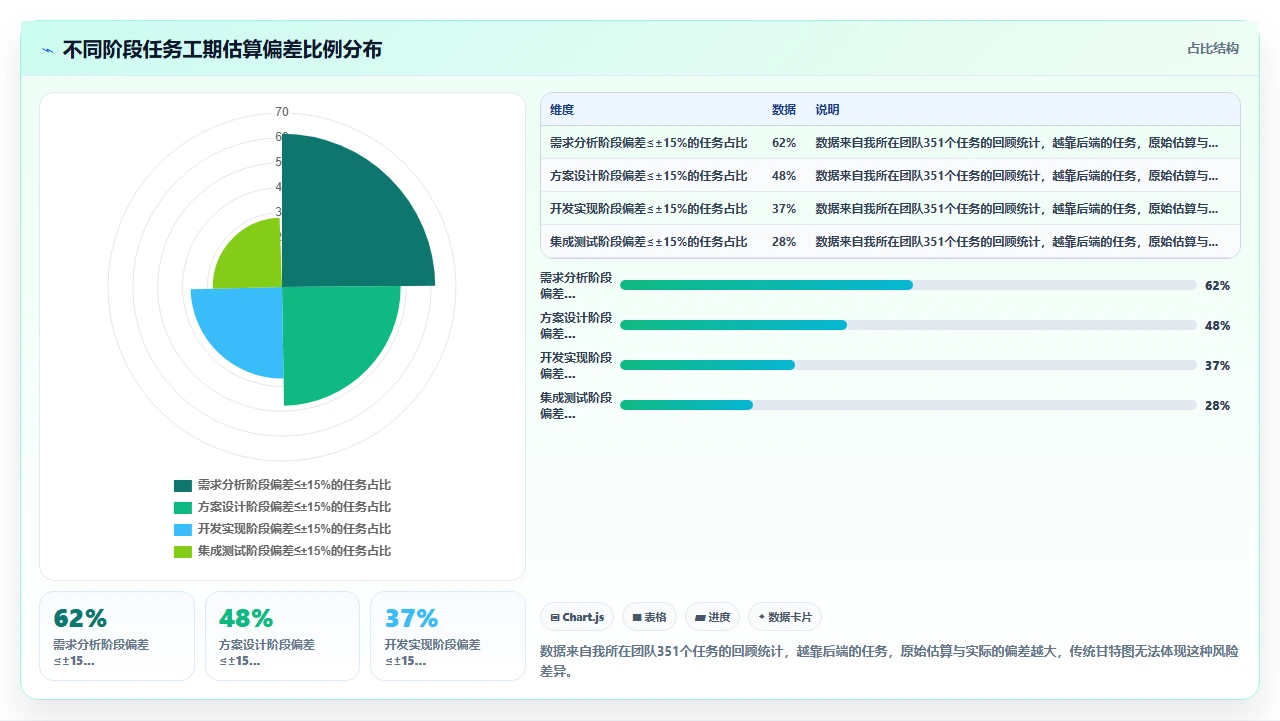Click the 表格 tag
Screen dimensions: 1280x721
pos(649,617)
